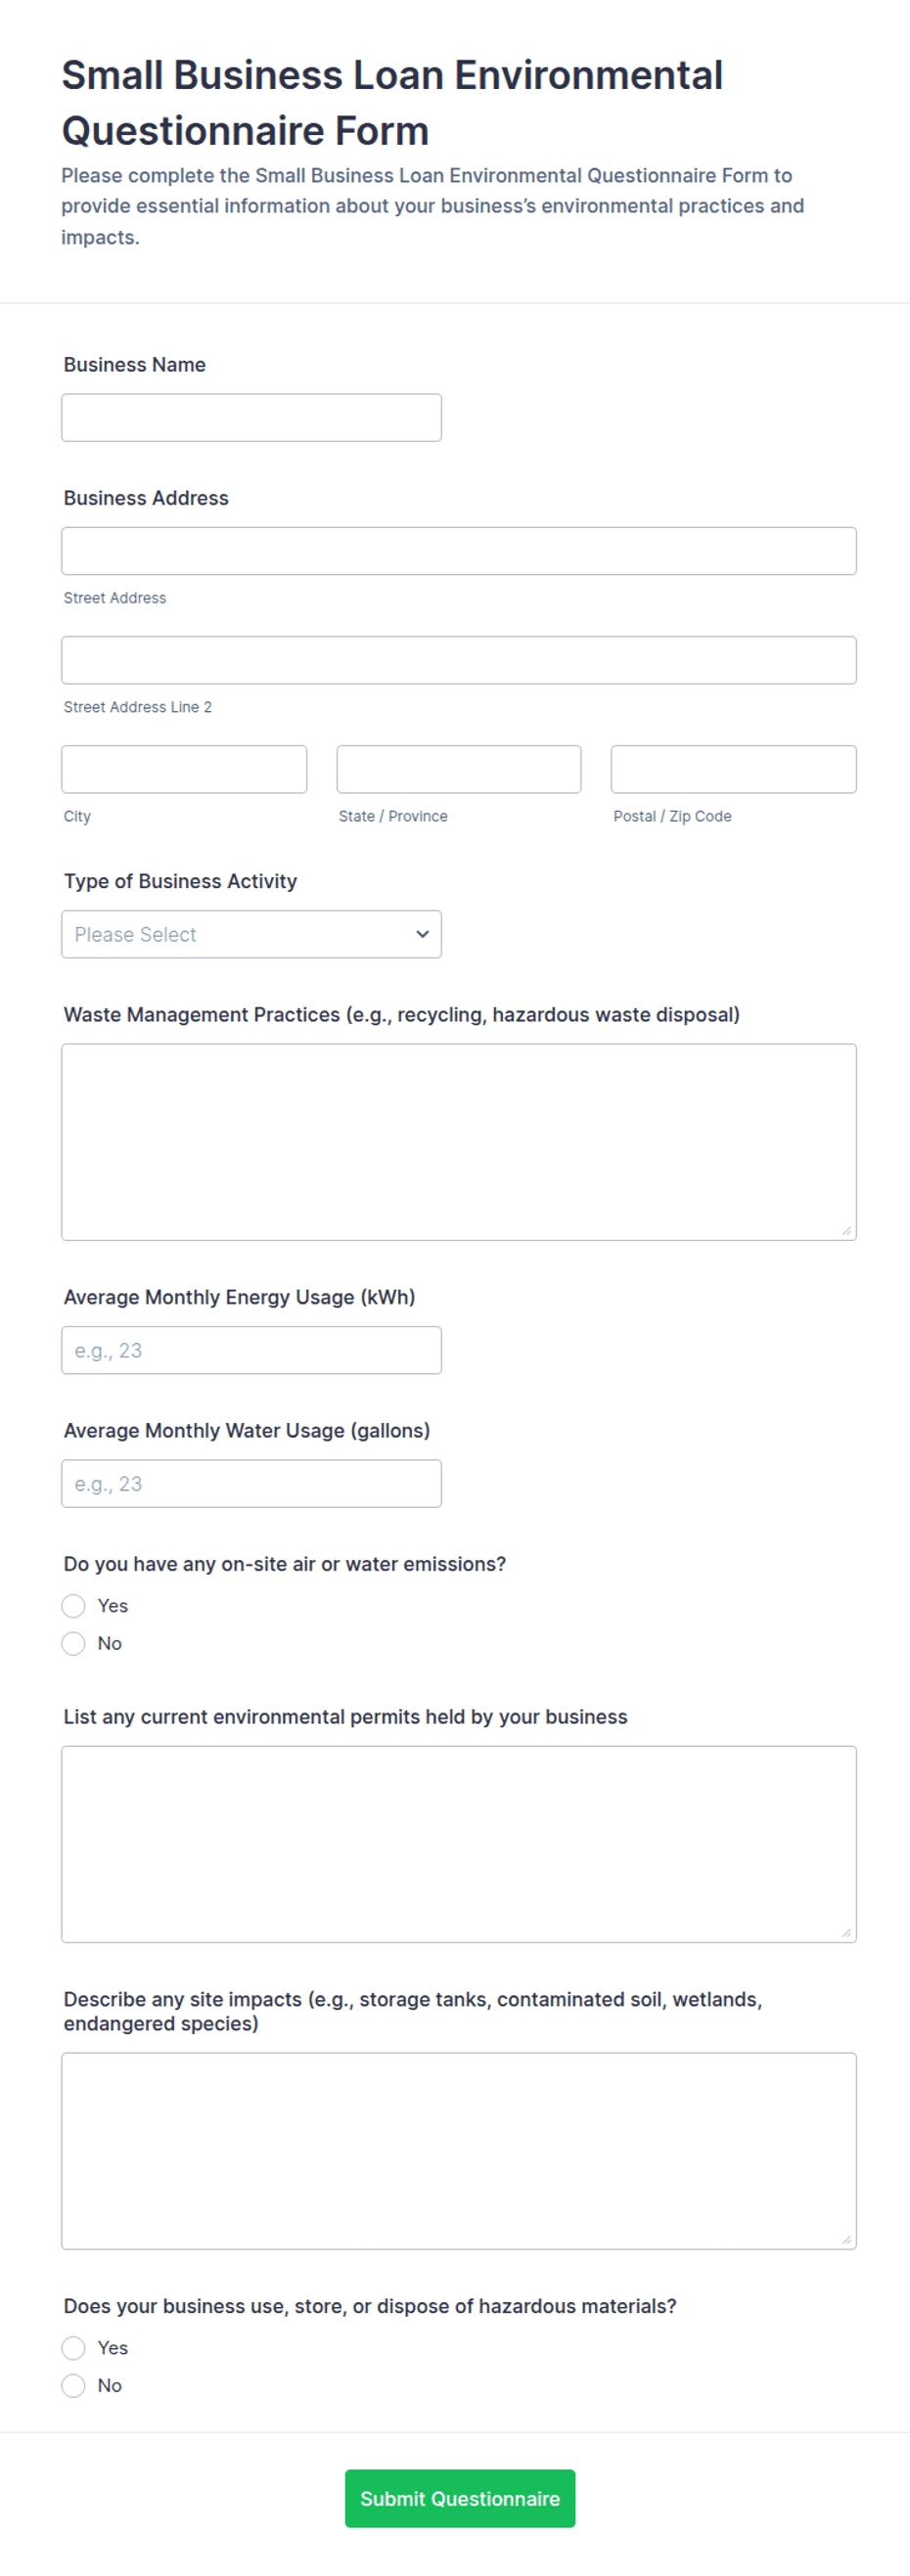Click the environmental permits text area

point(459,1844)
